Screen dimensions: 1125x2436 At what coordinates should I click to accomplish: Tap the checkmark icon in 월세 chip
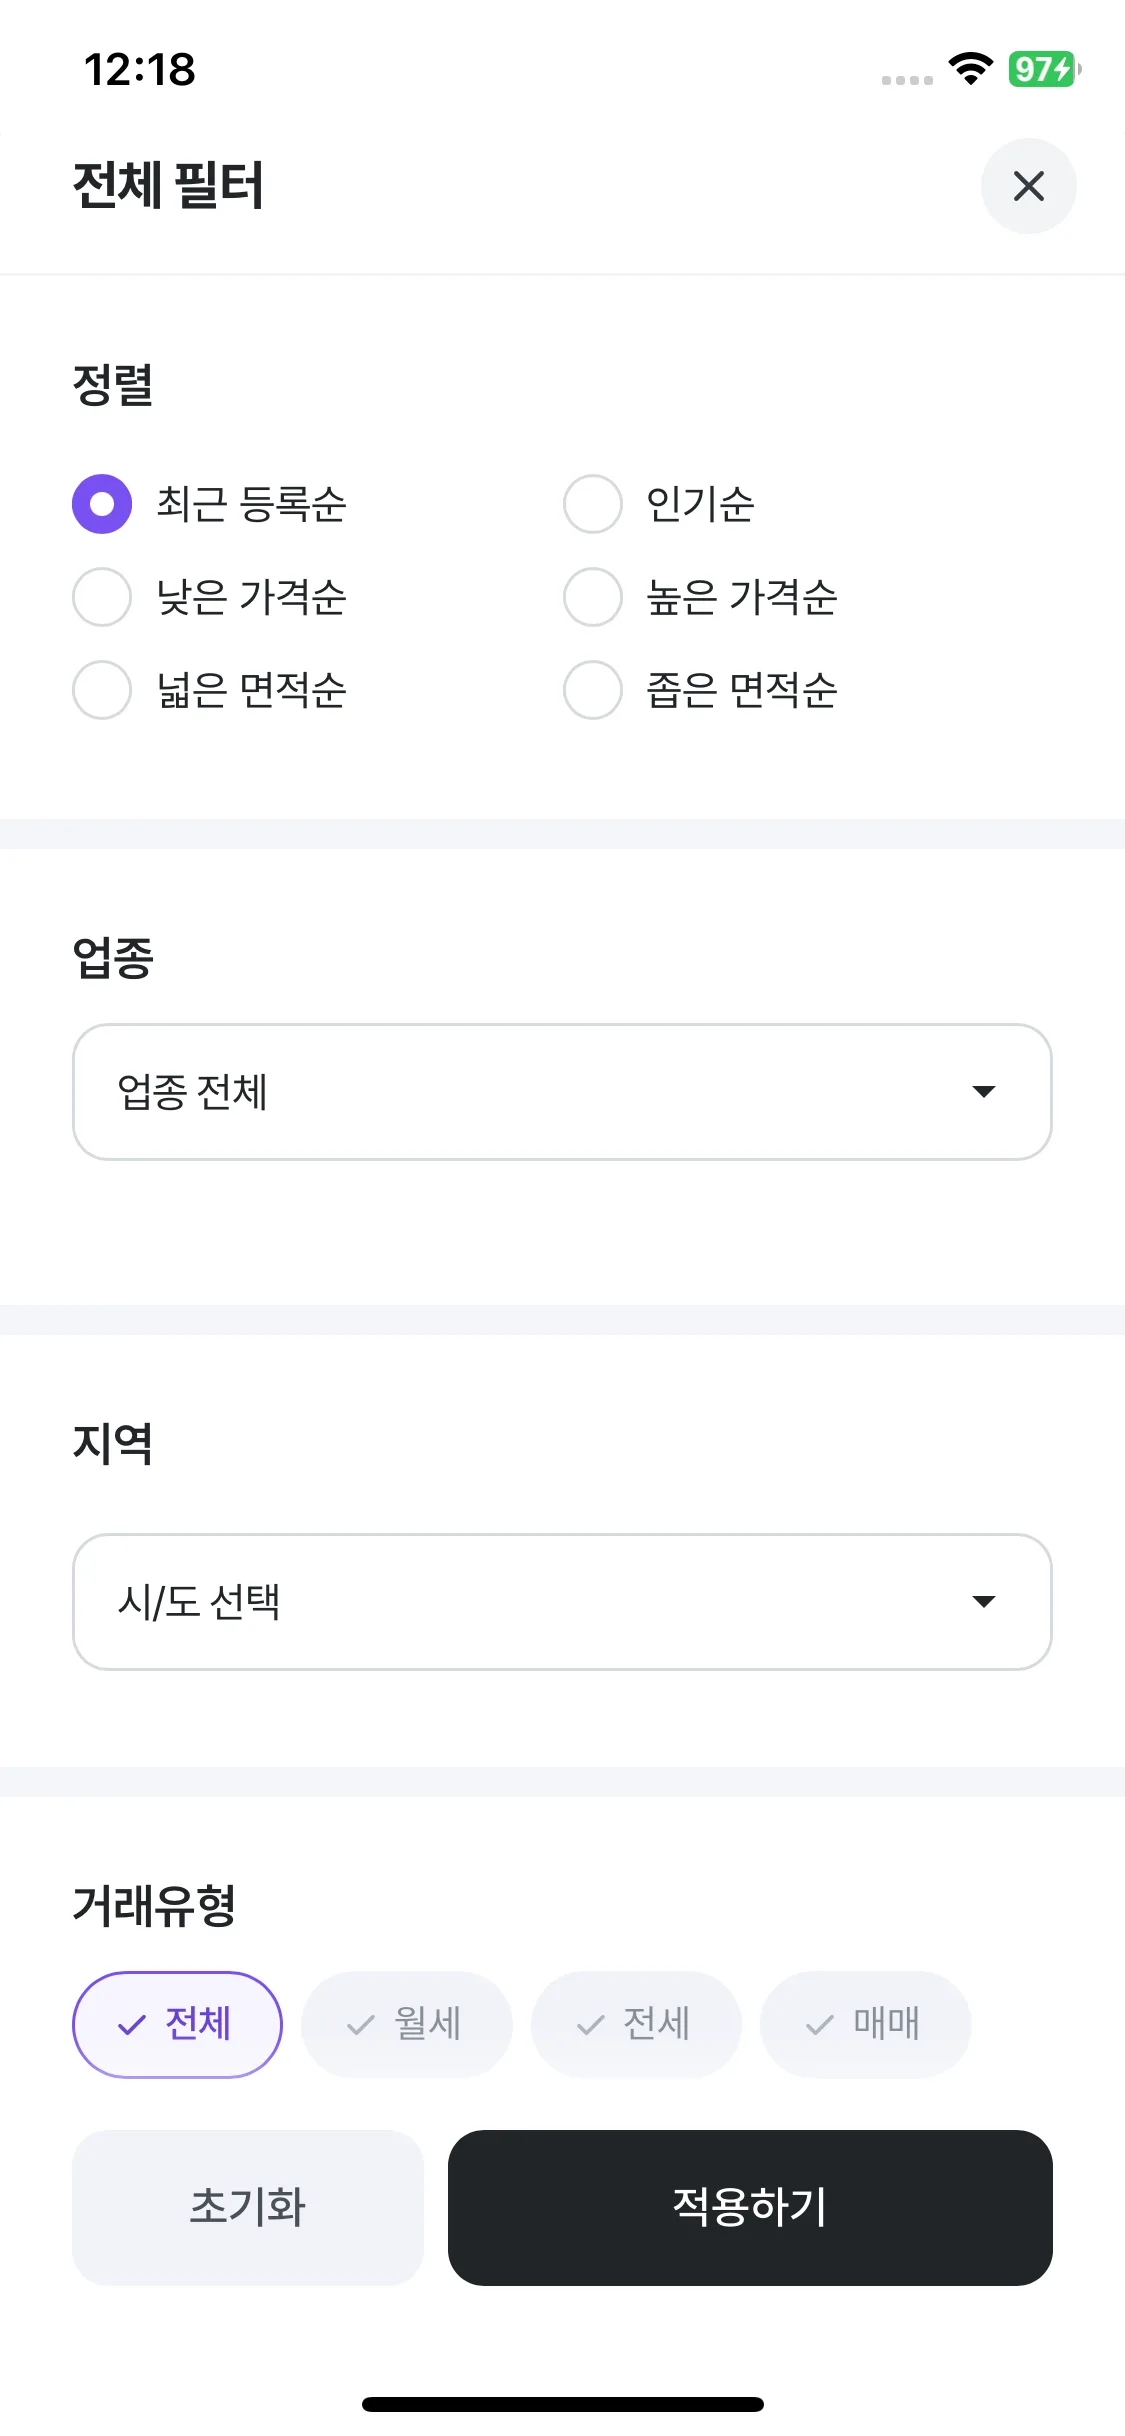[360, 2025]
